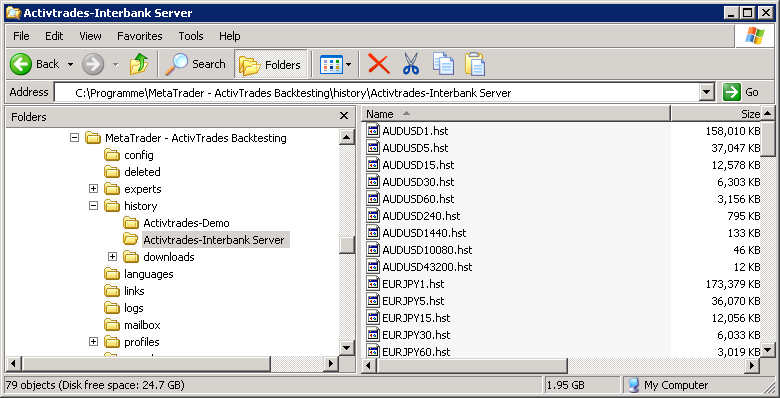Viewport: 780px width, 398px height.
Task: Expand the experts folder node
Action: (93, 189)
